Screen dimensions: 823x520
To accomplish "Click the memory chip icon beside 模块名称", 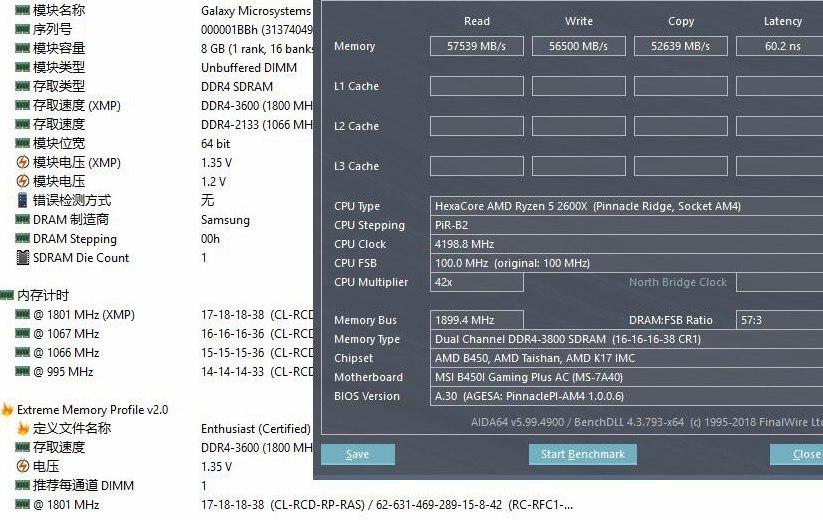I will (x=22, y=10).
